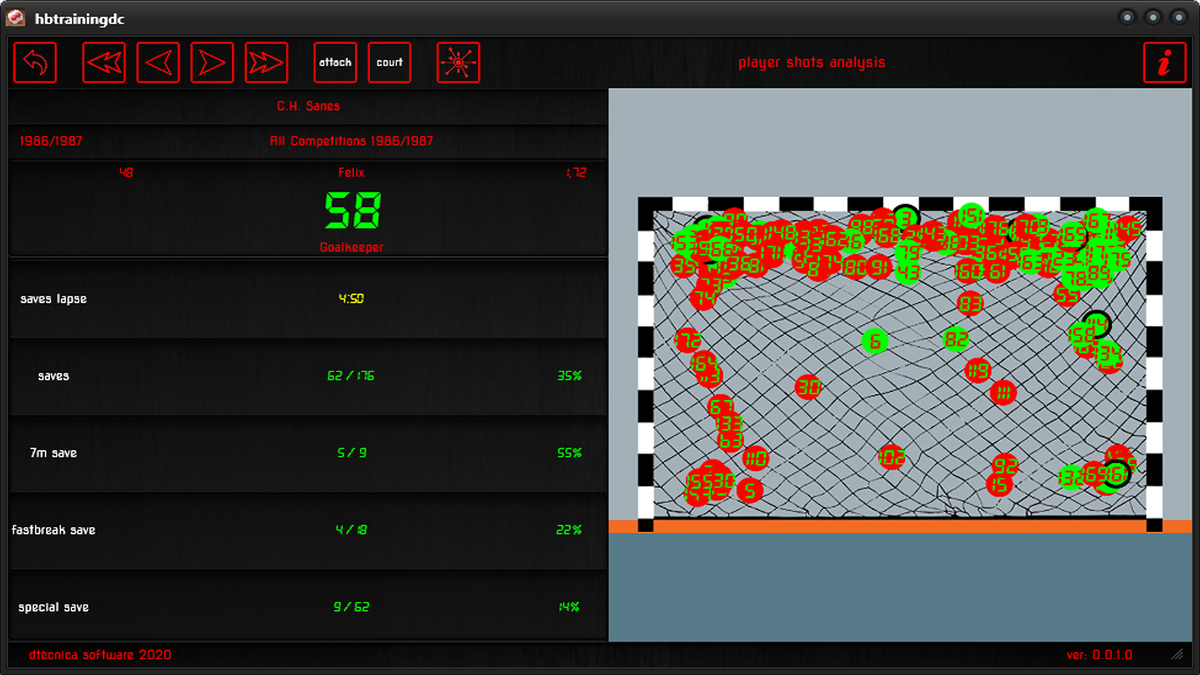Click the player shots analysis heading
The image size is (1200, 675).
[x=812, y=62]
